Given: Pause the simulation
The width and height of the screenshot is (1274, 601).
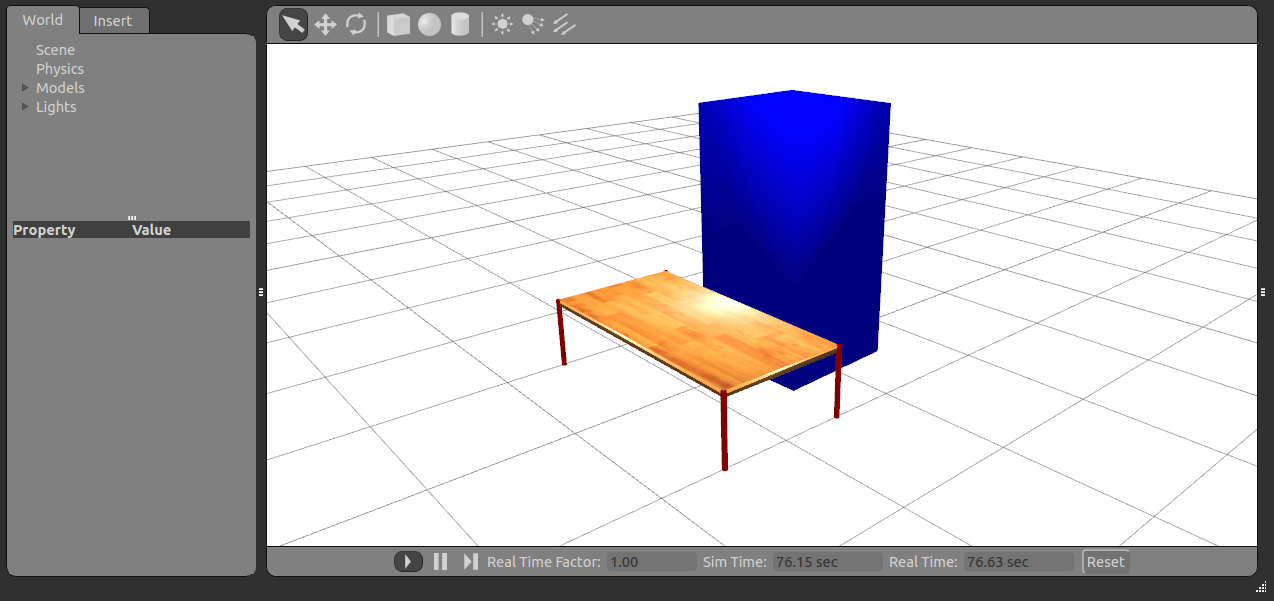Looking at the screenshot, I should click(440, 562).
